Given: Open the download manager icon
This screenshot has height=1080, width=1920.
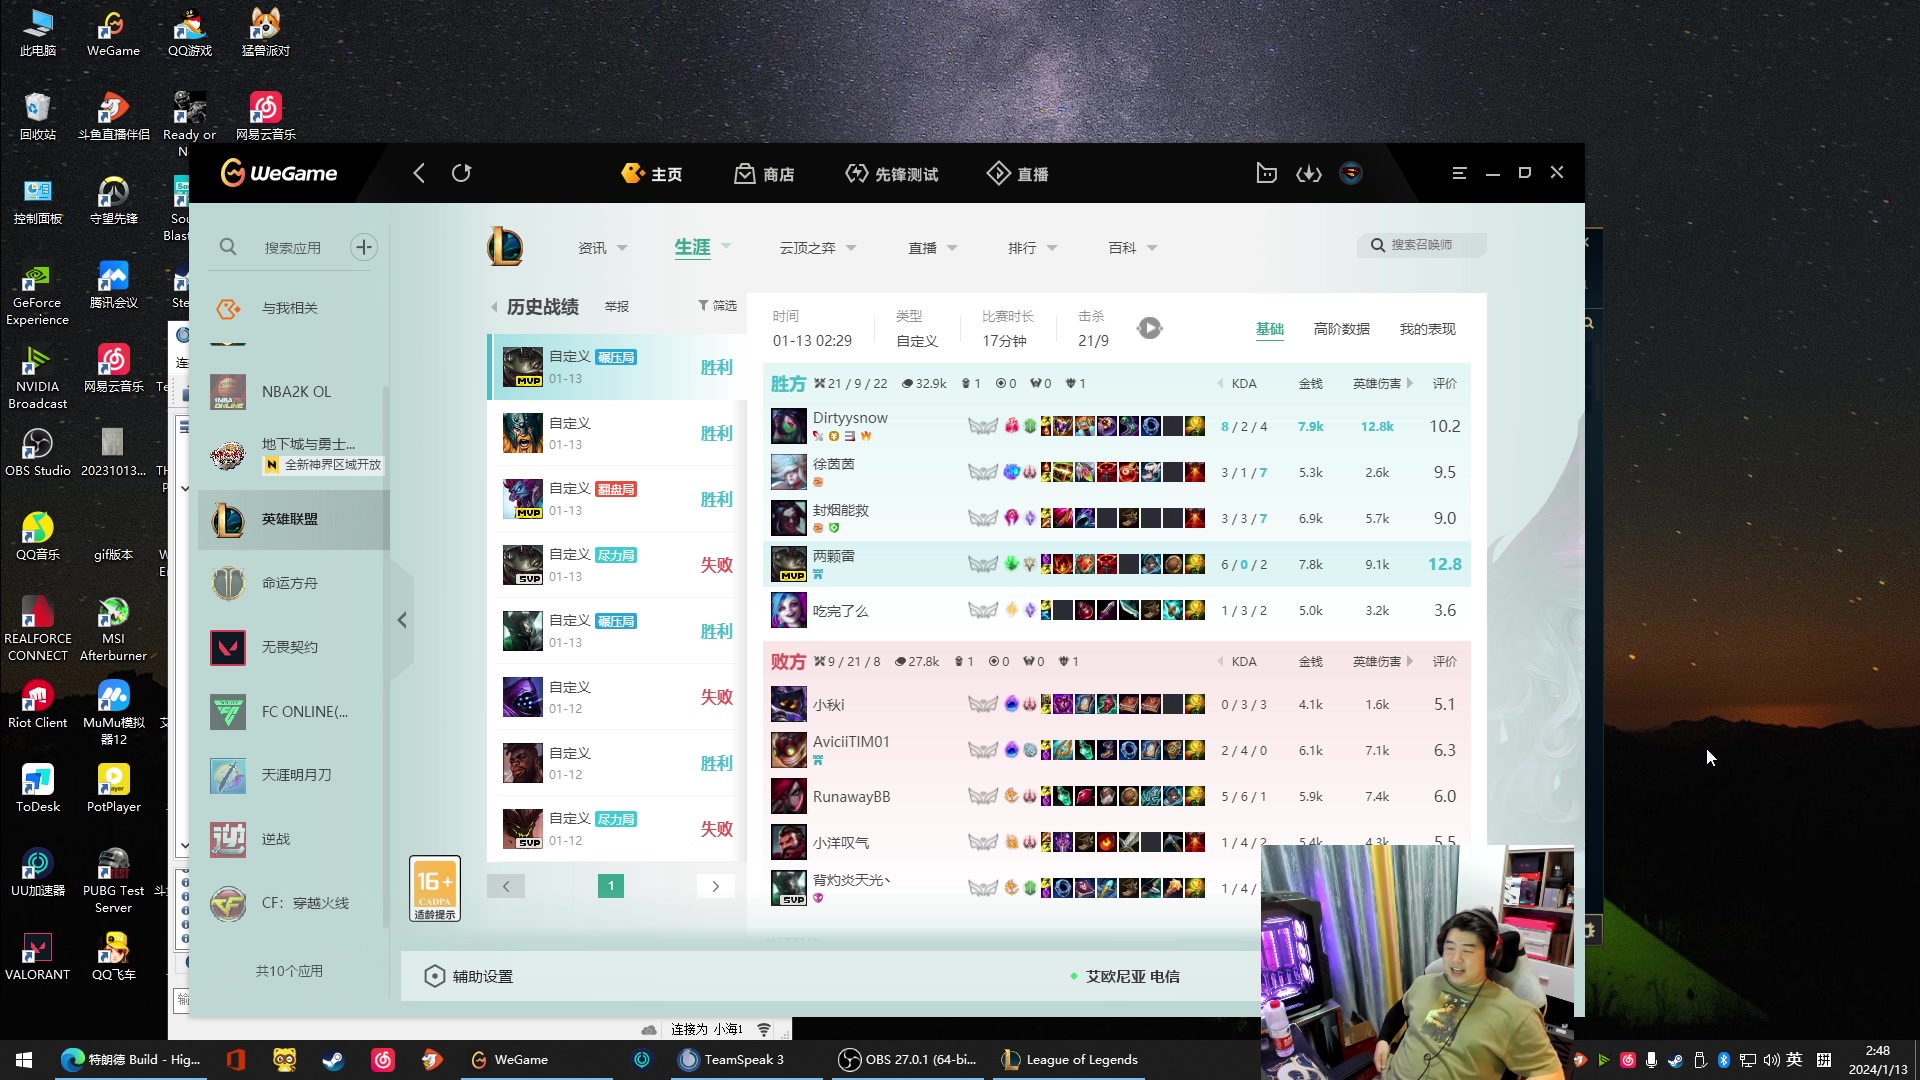Looking at the screenshot, I should (x=1309, y=173).
